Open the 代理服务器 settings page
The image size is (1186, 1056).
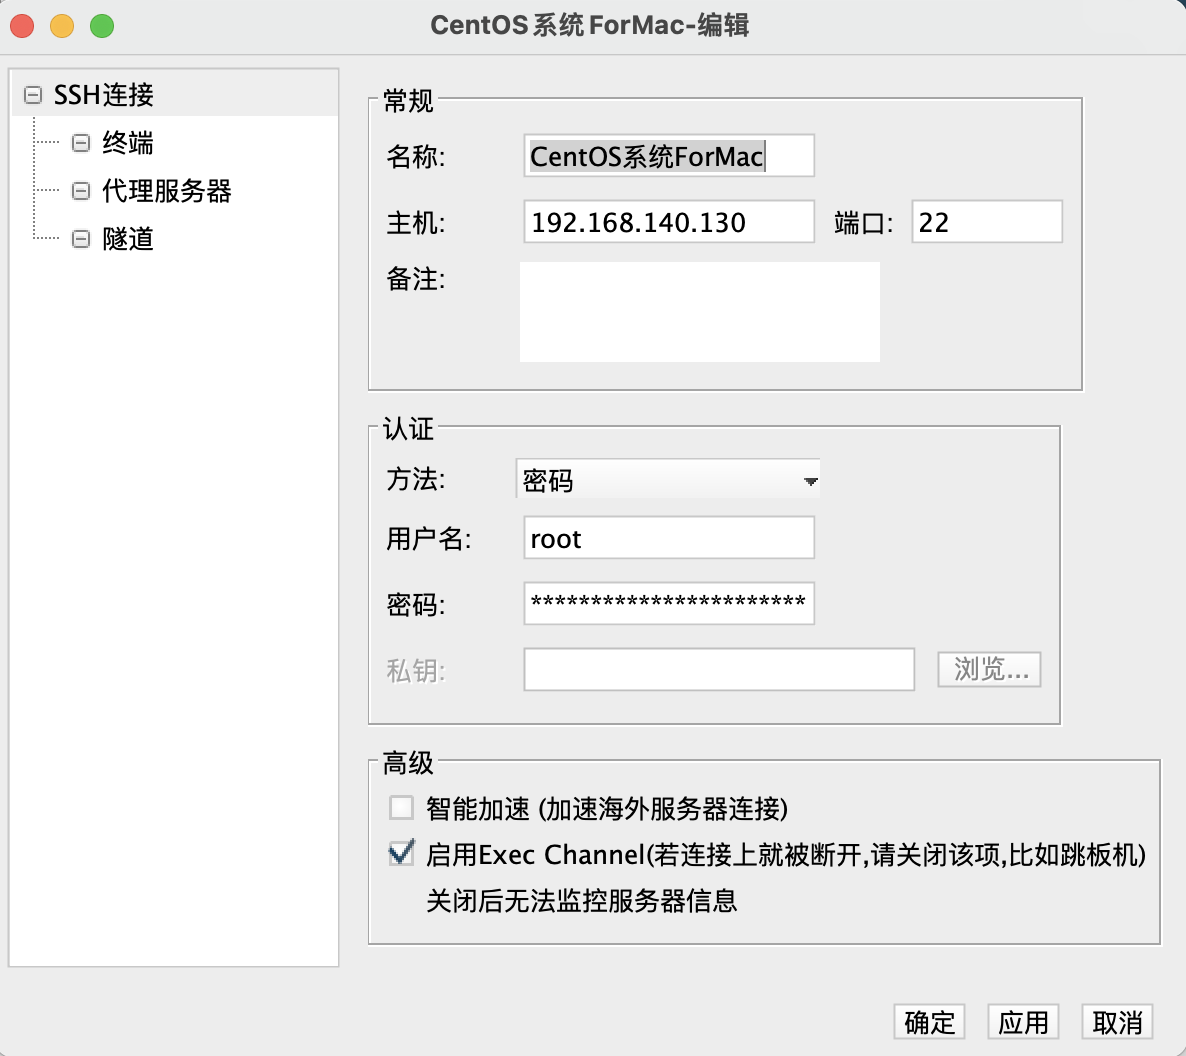166,191
